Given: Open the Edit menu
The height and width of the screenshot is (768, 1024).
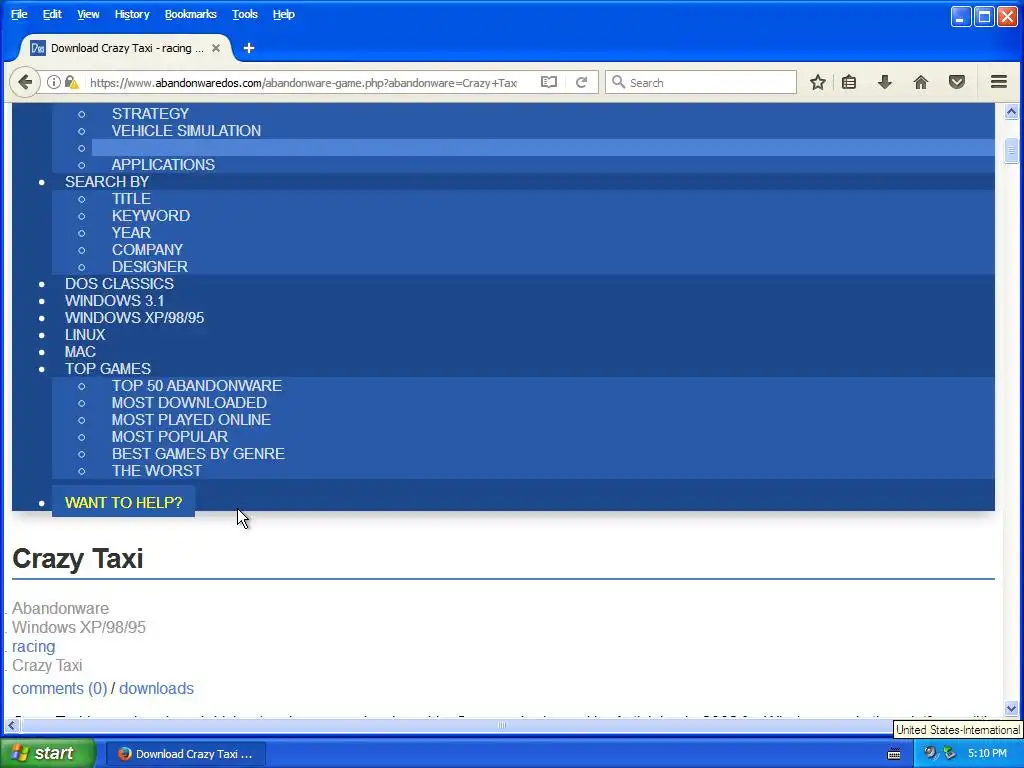Looking at the screenshot, I should [x=52, y=14].
